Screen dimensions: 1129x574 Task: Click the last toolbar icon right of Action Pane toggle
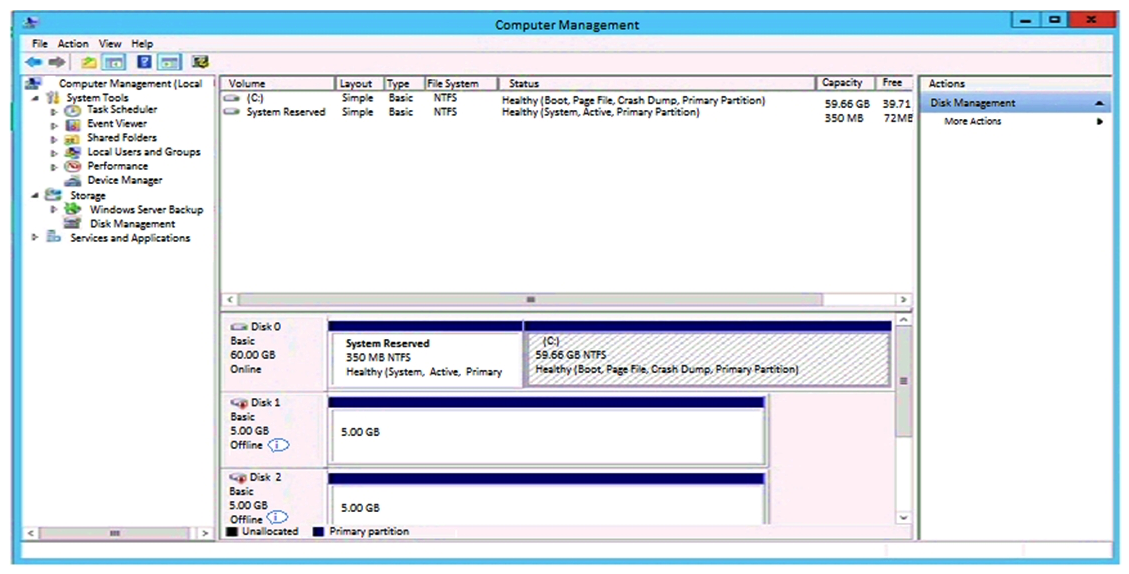[x=201, y=63]
